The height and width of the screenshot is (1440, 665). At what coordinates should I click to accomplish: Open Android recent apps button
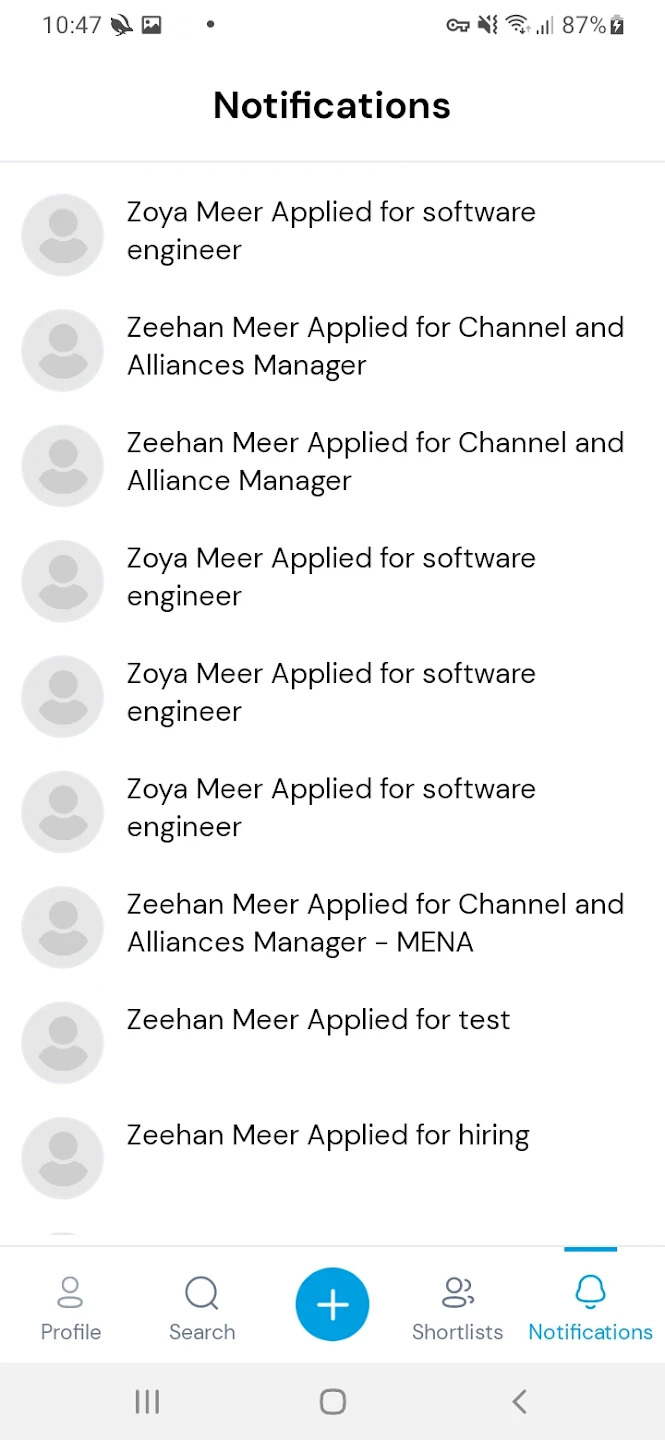pyautogui.click(x=147, y=1401)
